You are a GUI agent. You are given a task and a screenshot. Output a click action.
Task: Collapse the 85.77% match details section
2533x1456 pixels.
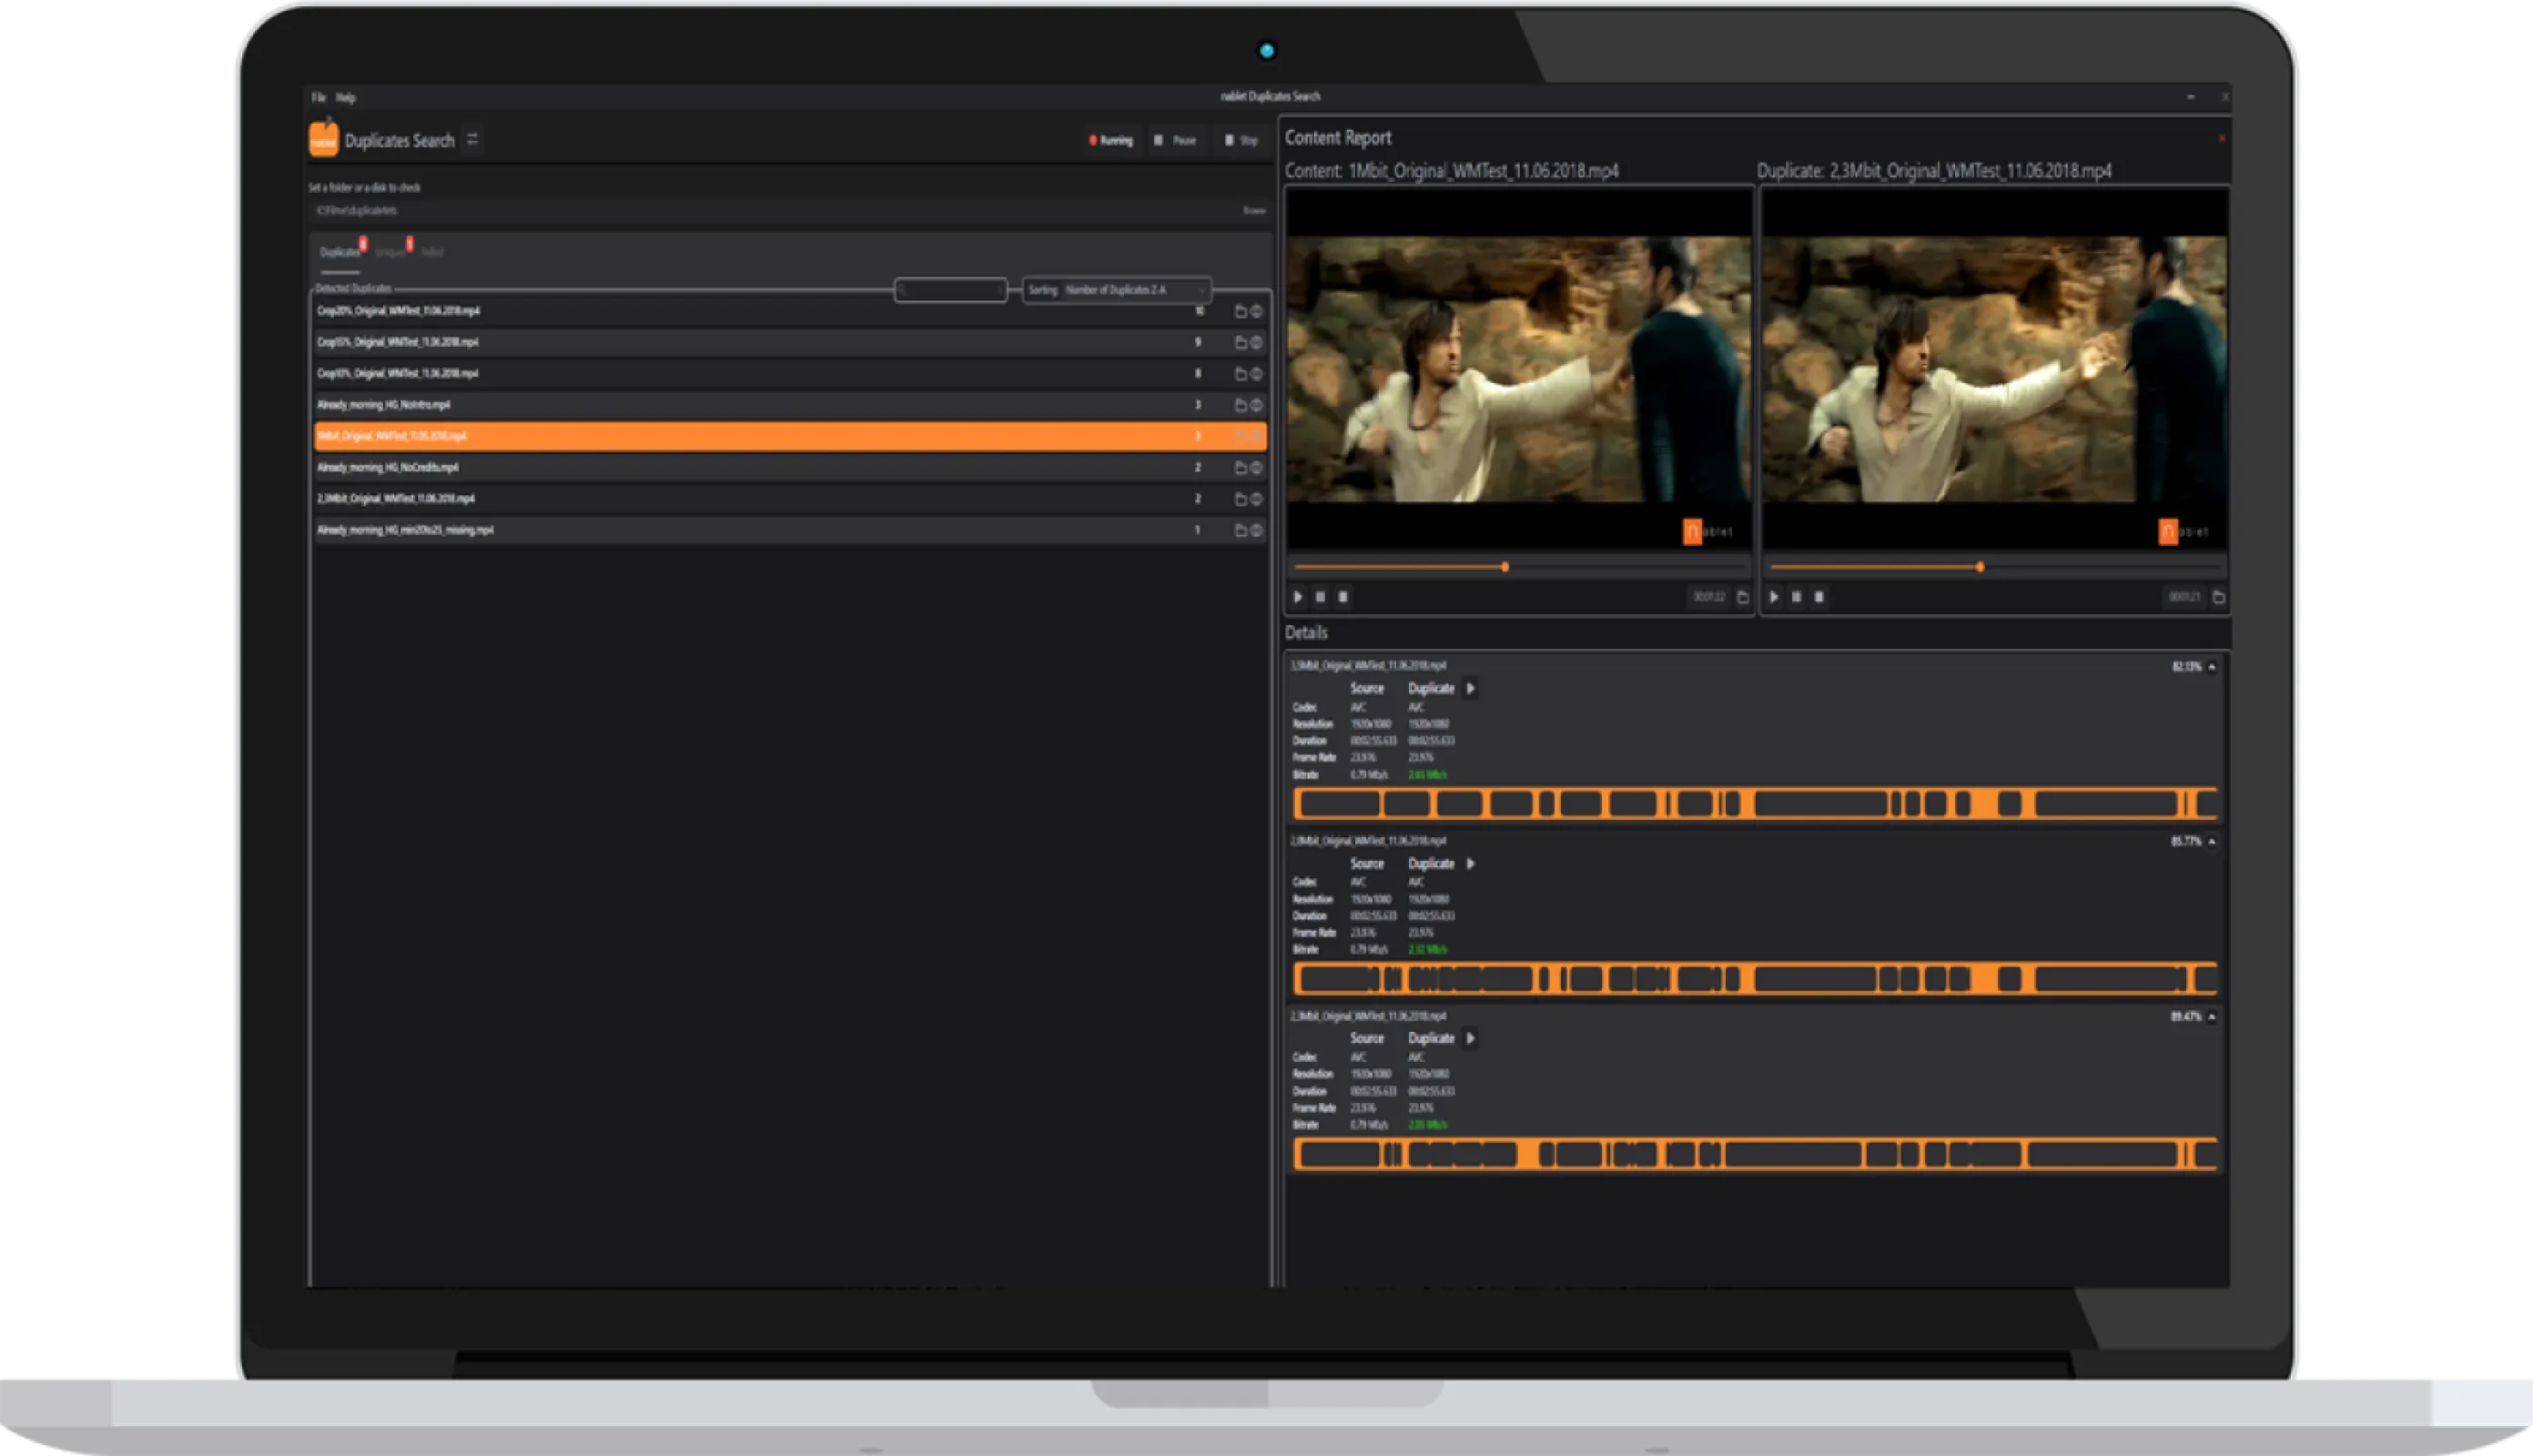(x=2212, y=842)
